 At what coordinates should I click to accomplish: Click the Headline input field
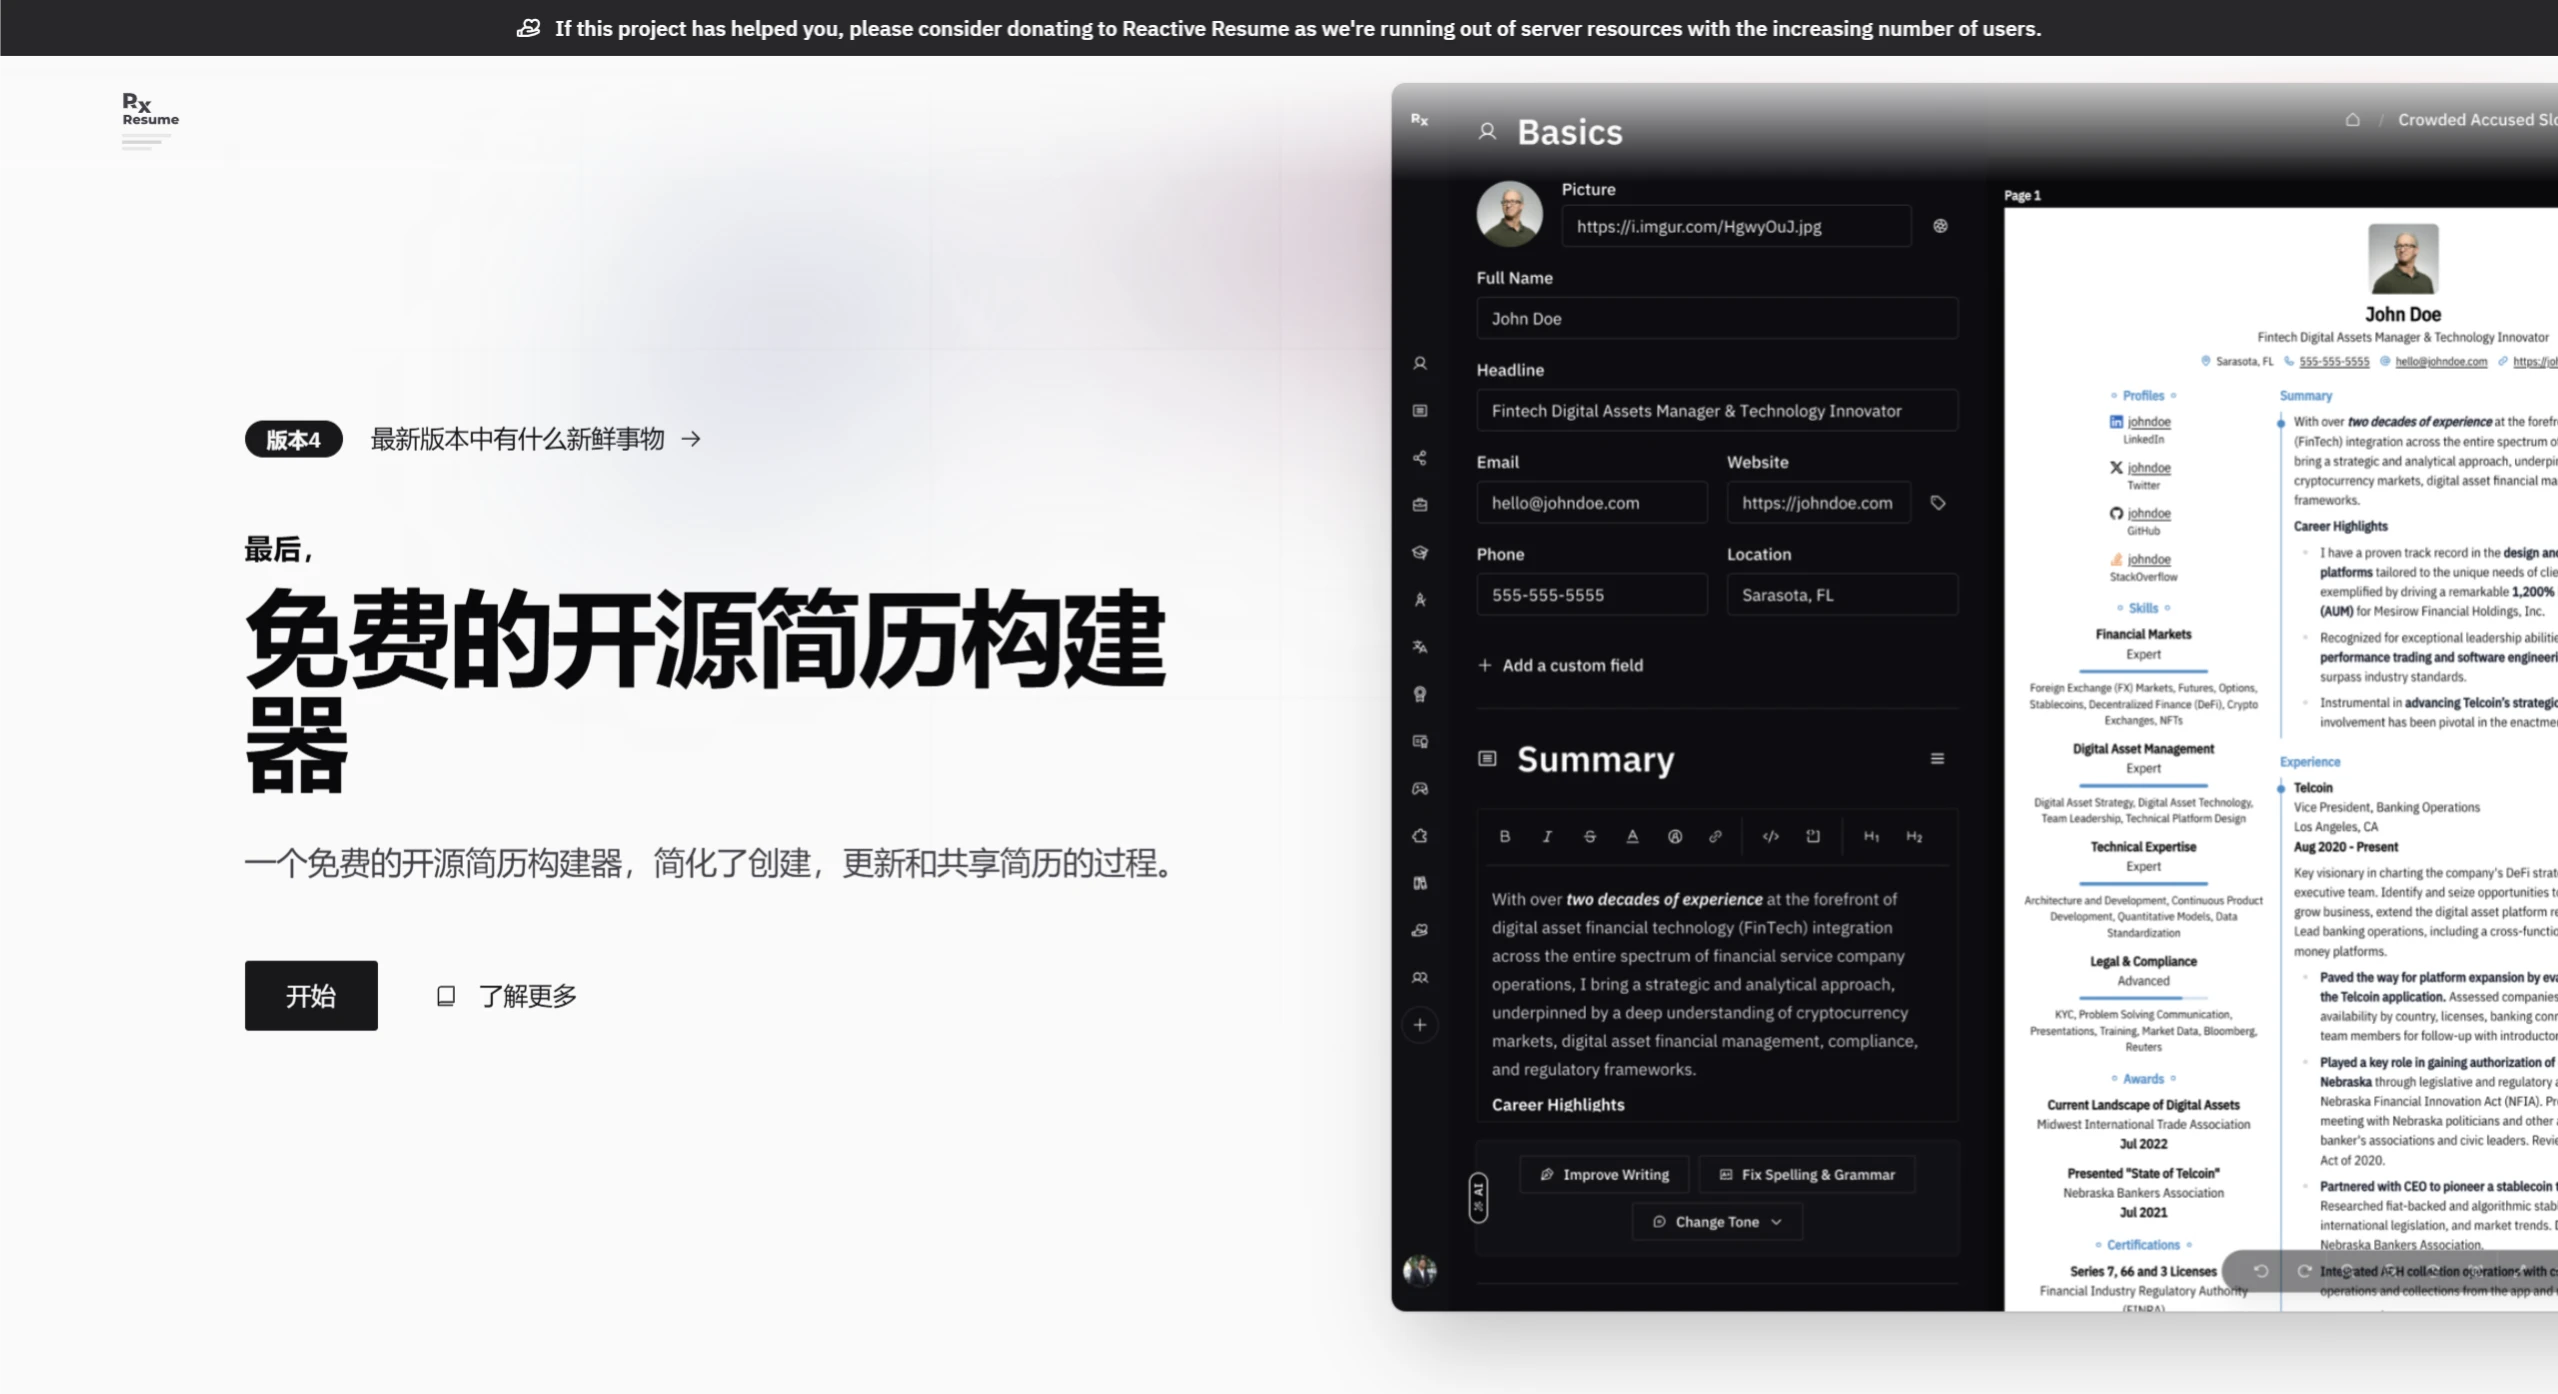click(x=1717, y=410)
